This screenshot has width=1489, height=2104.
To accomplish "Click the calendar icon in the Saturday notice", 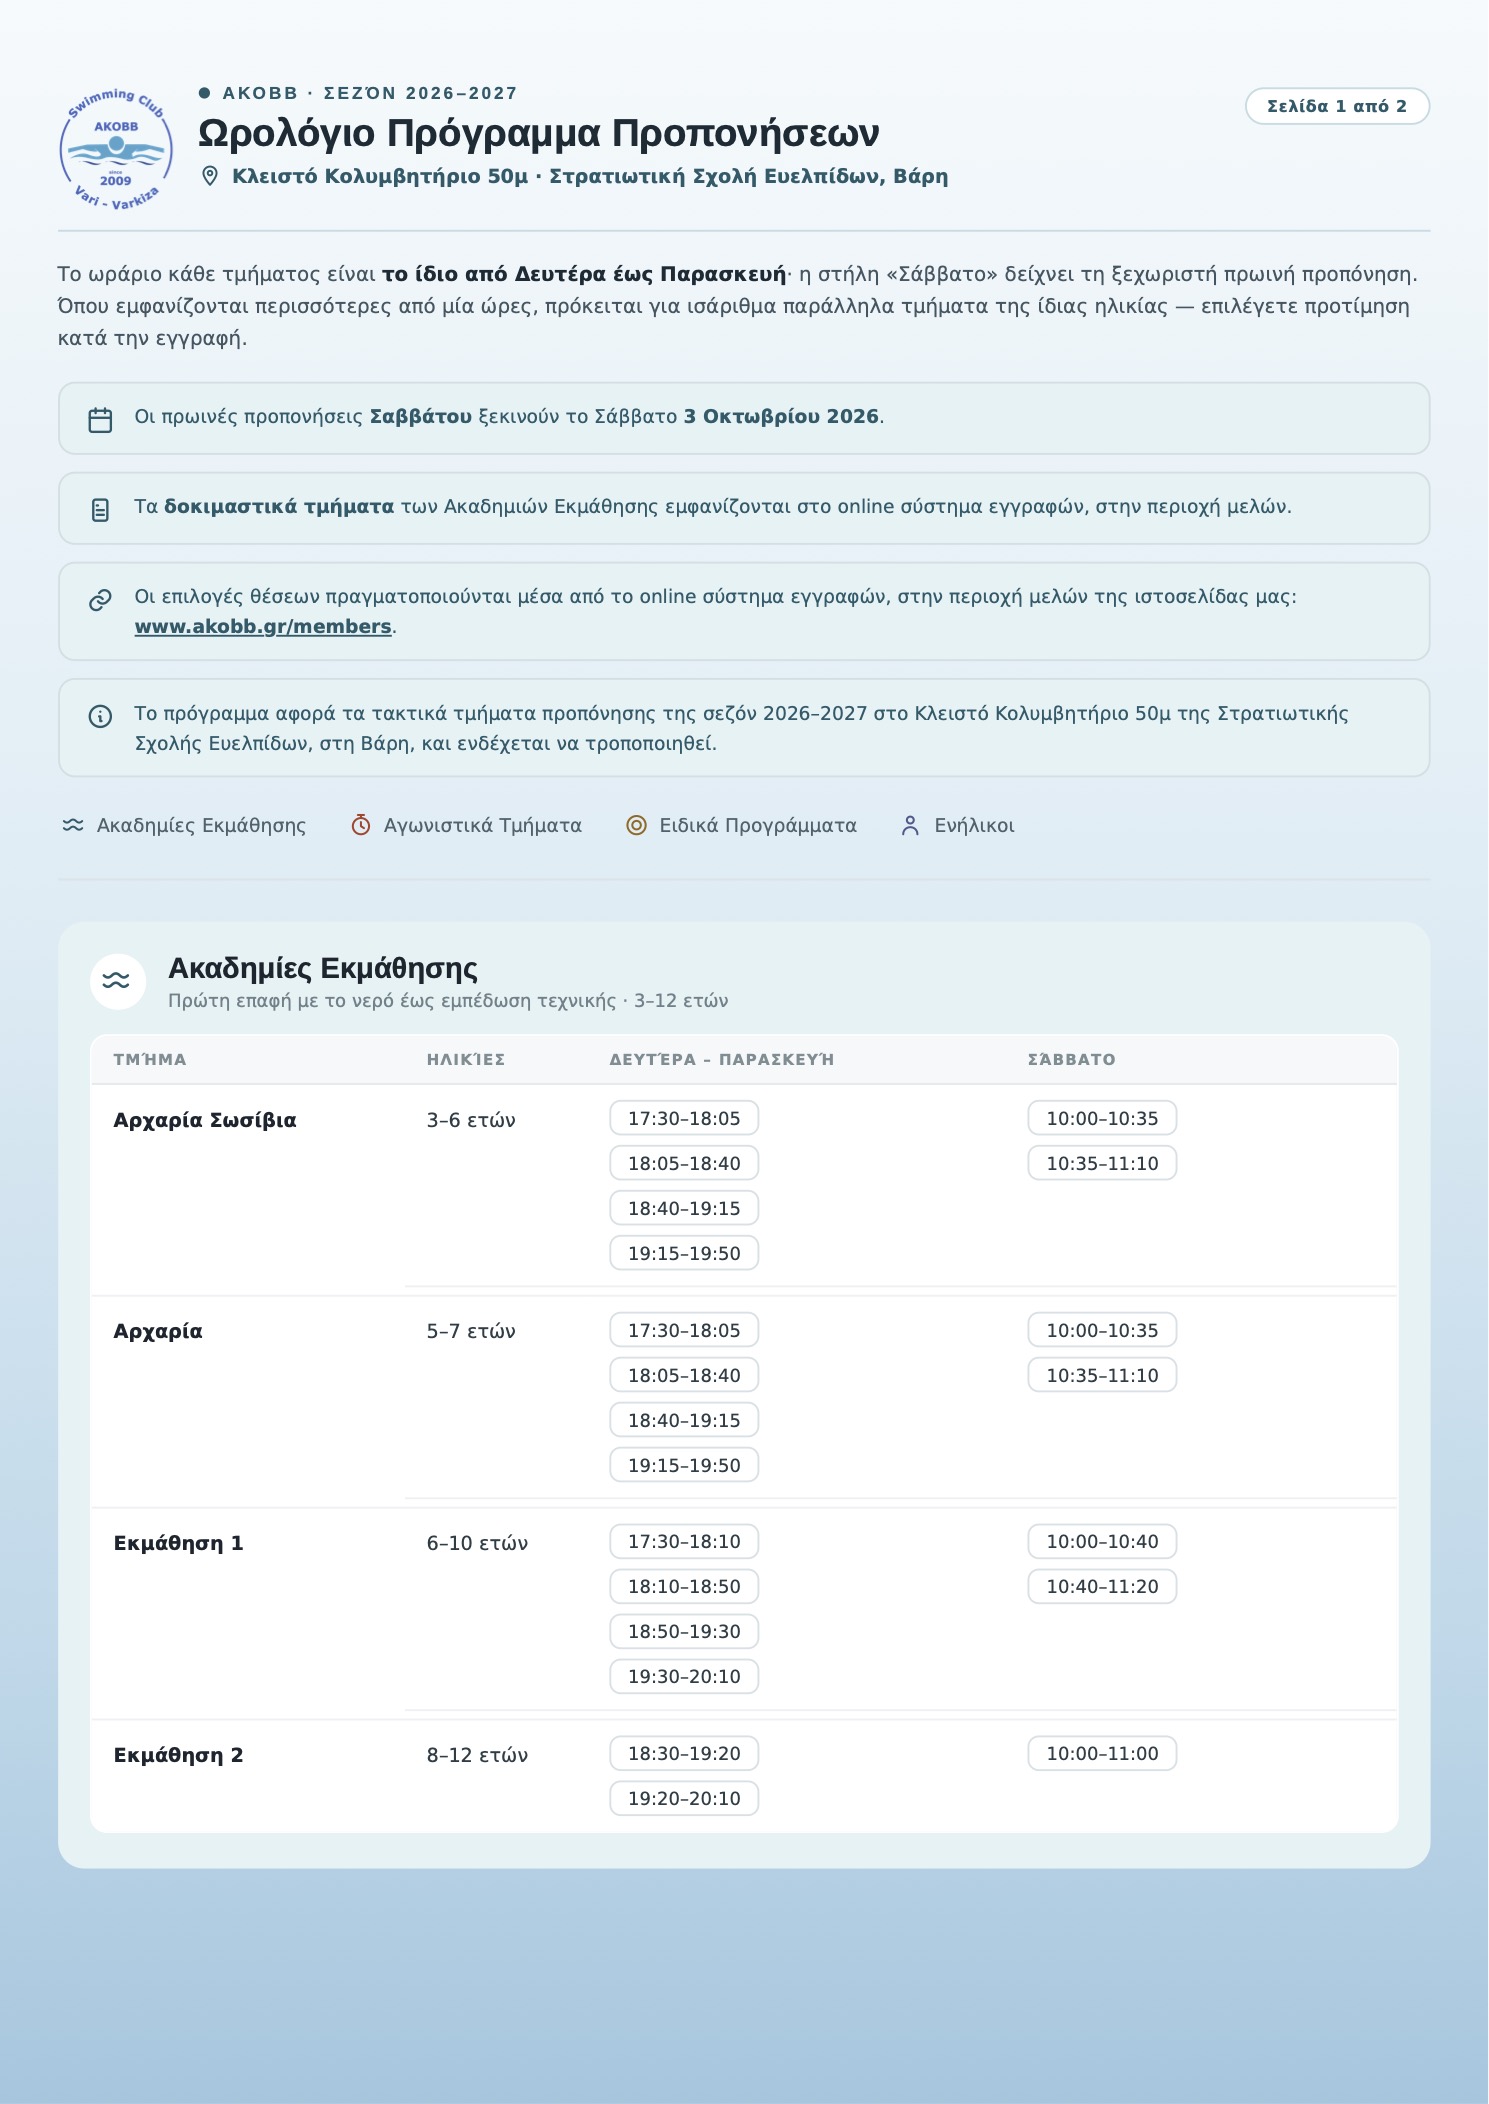I will point(100,419).
